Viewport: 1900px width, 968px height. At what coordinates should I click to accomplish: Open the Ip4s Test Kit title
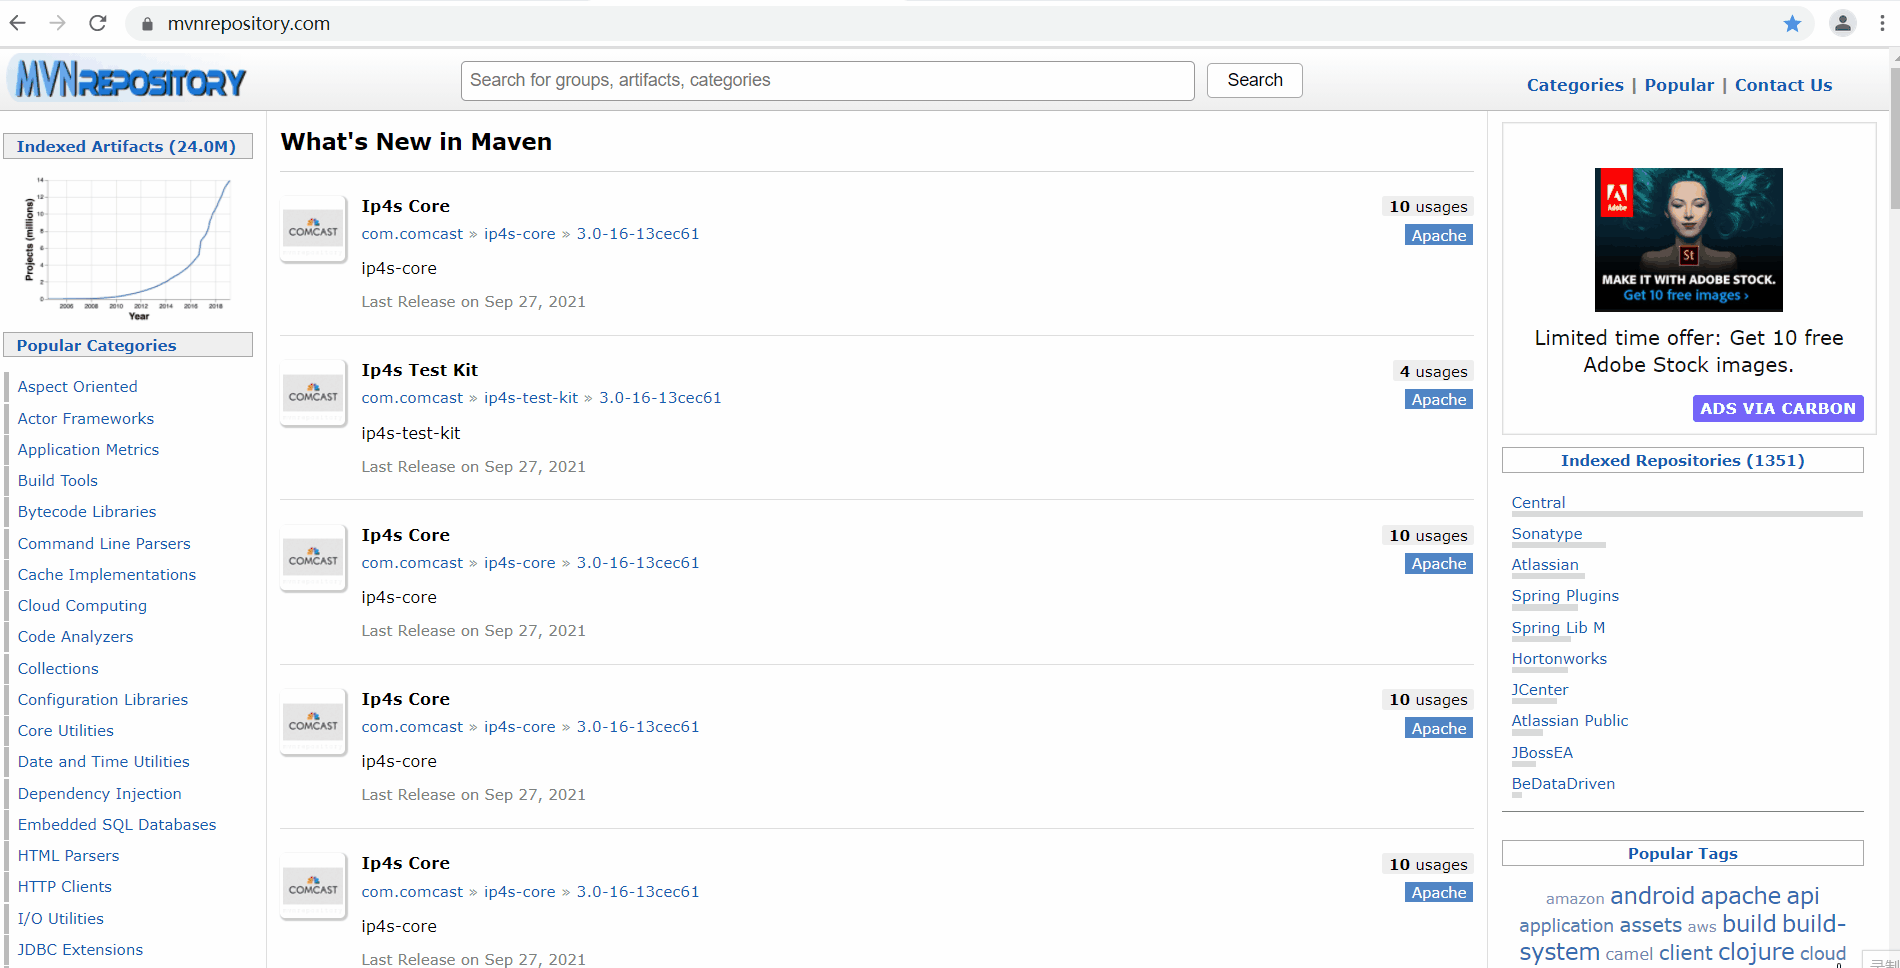[x=420, y=370]
